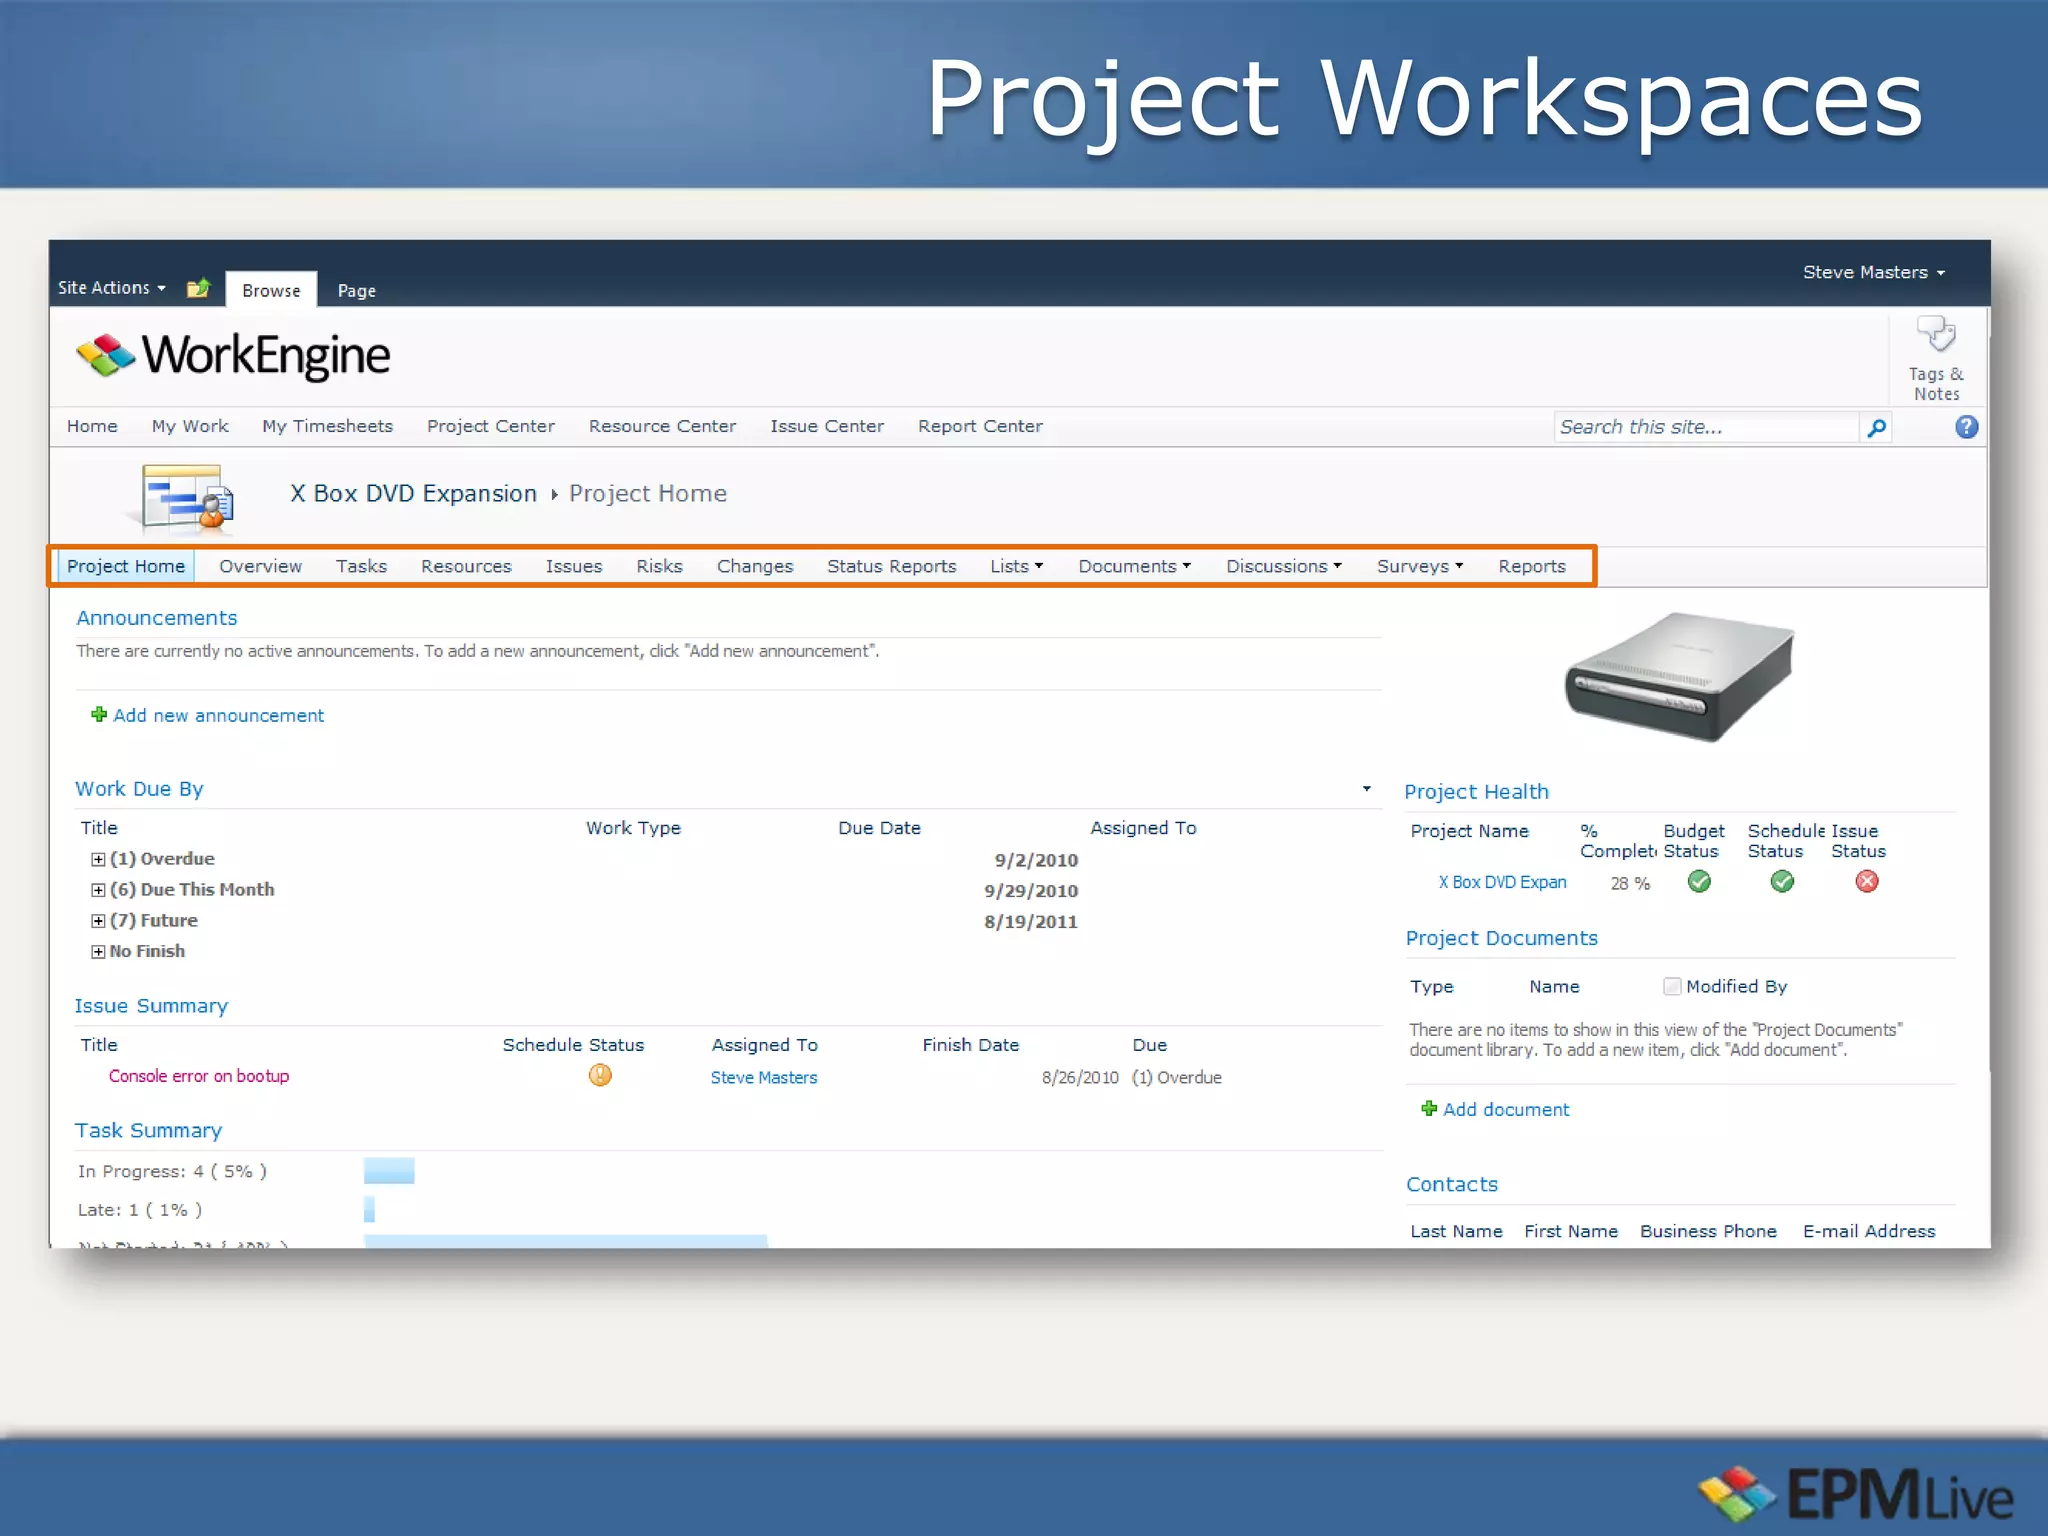2048x1536 pixels.
Task: Open the Lists dropdown menu
Action: (1016, 566)
